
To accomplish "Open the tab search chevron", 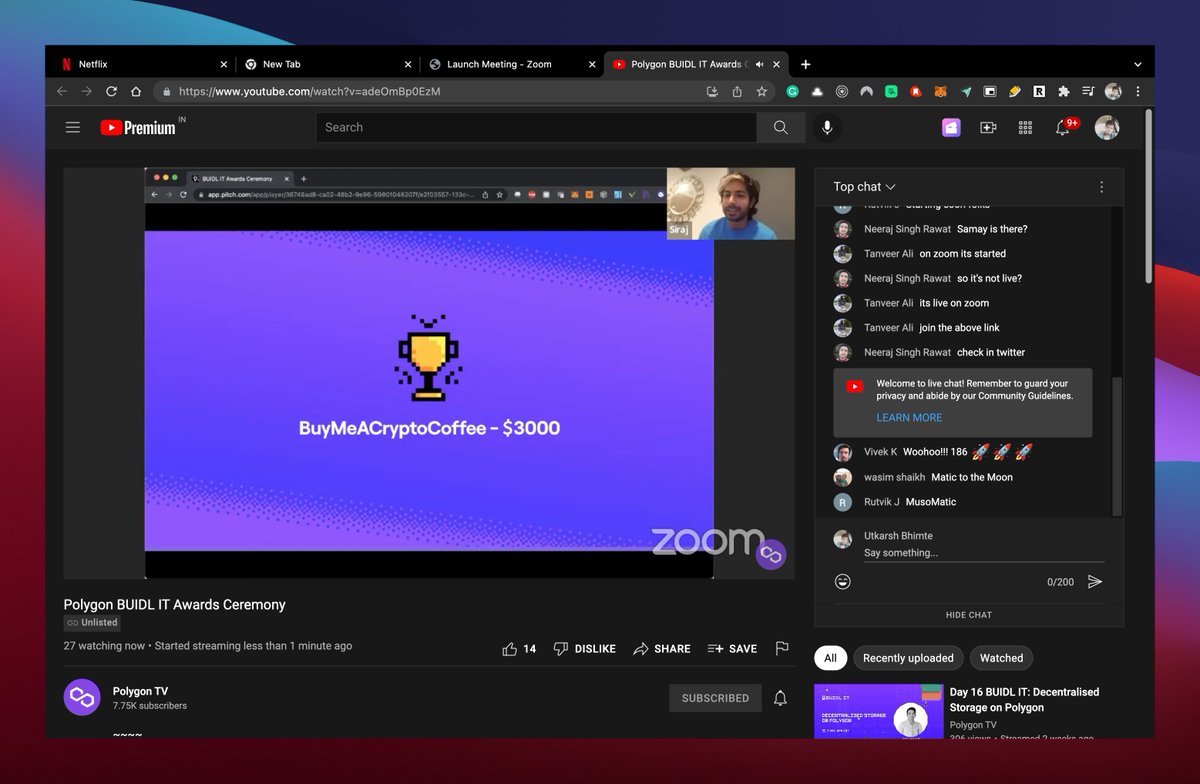I will [1137, 64].
